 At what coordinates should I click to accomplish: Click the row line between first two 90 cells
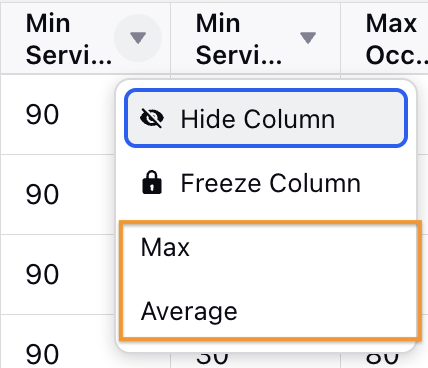(x=58, y=154)
